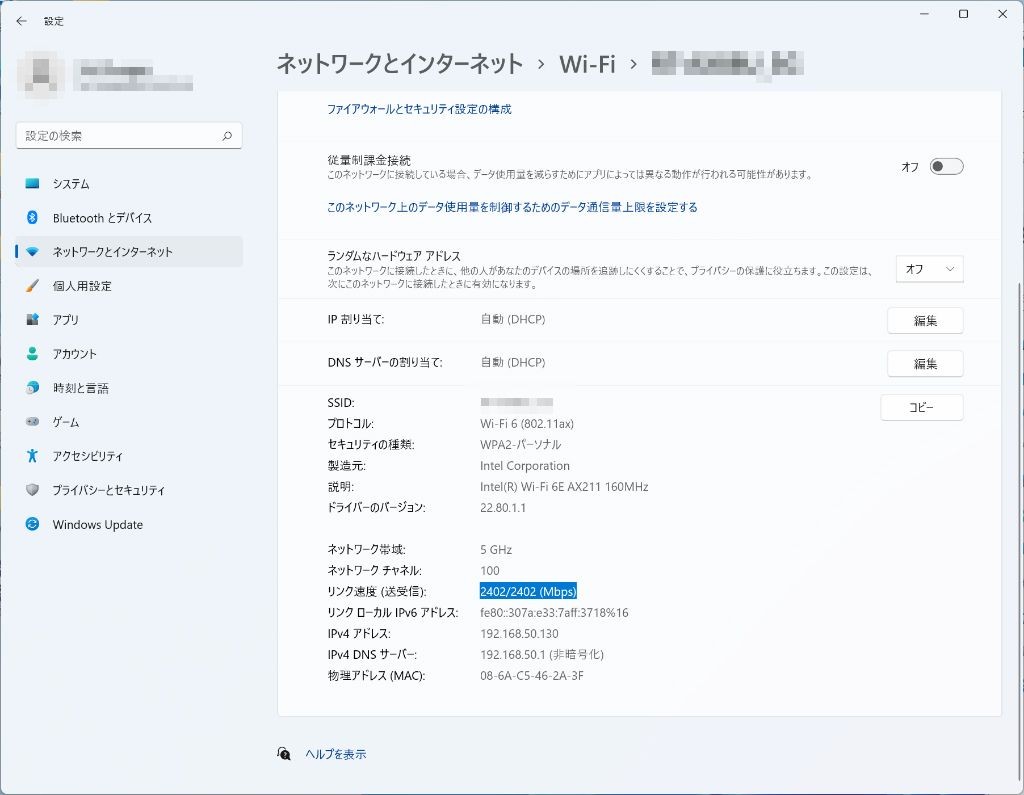Click the search magnifier icon in 設定の検索
This screenshot has width=1024, height=795.
tap(227, 136)
